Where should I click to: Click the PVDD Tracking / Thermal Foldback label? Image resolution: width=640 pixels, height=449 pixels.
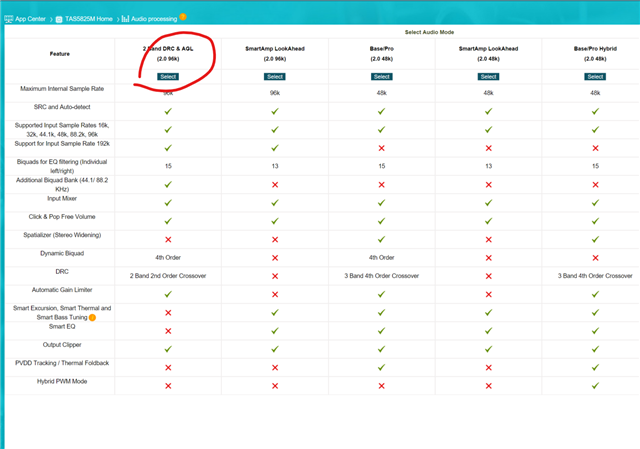coord(62,363)
